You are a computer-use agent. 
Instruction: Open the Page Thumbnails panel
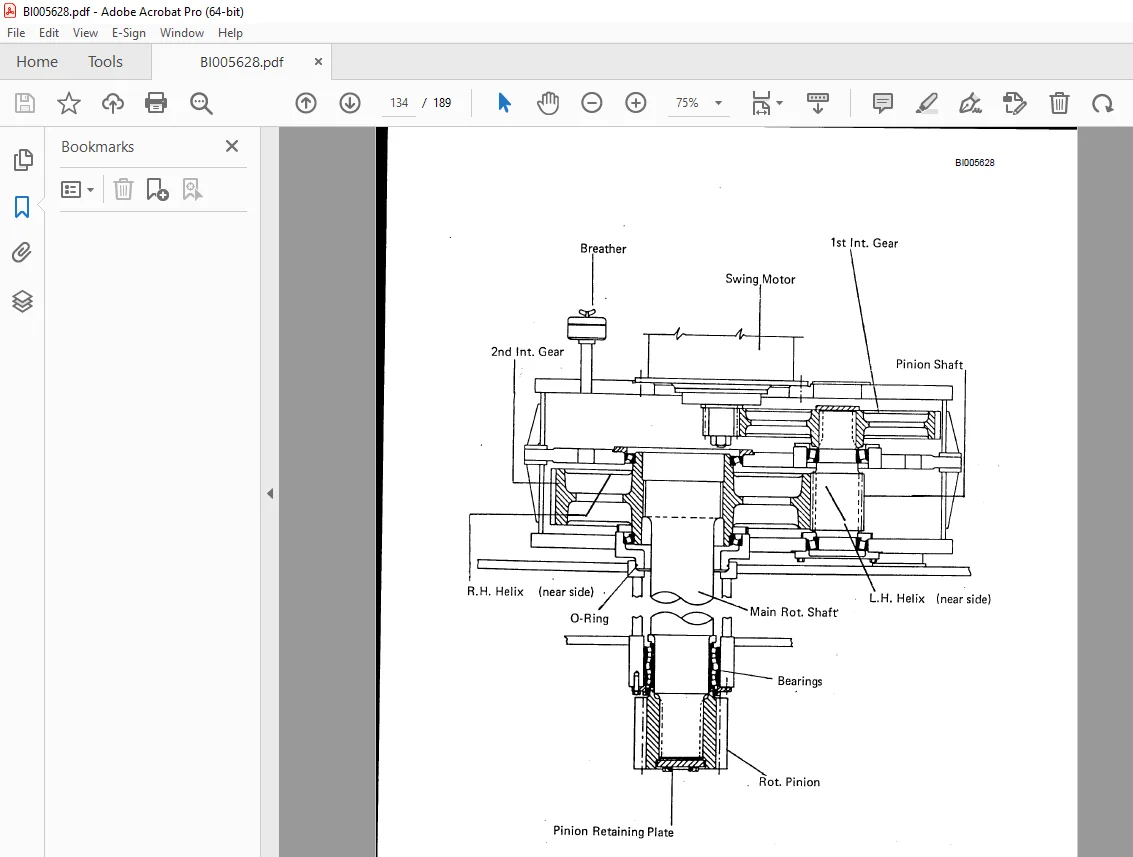coord(22,160)
